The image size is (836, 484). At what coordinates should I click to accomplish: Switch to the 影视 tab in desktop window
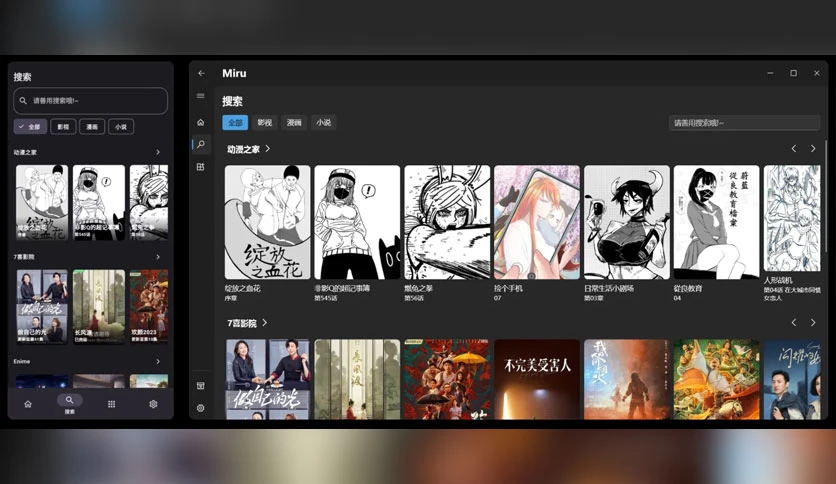coord(264,123)
